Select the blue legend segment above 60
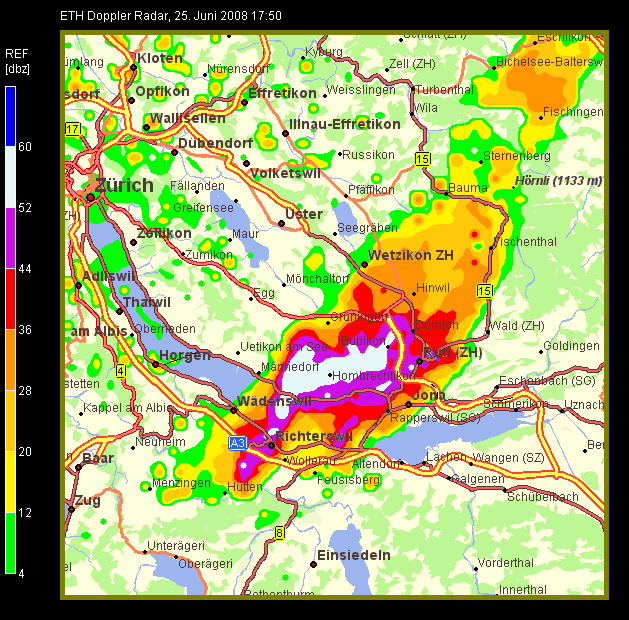This screenshot has width=629, height=620. tap(10, 116)
